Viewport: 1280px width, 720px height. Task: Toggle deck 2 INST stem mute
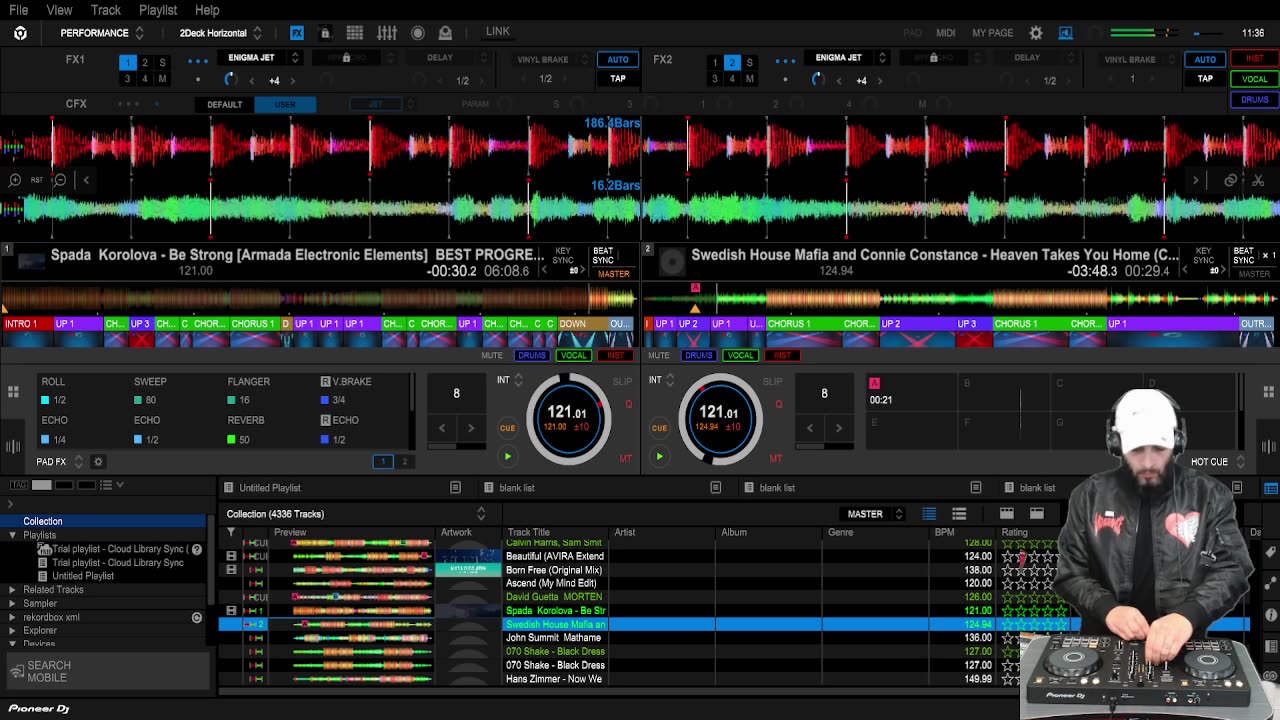(x=782, y=355)
